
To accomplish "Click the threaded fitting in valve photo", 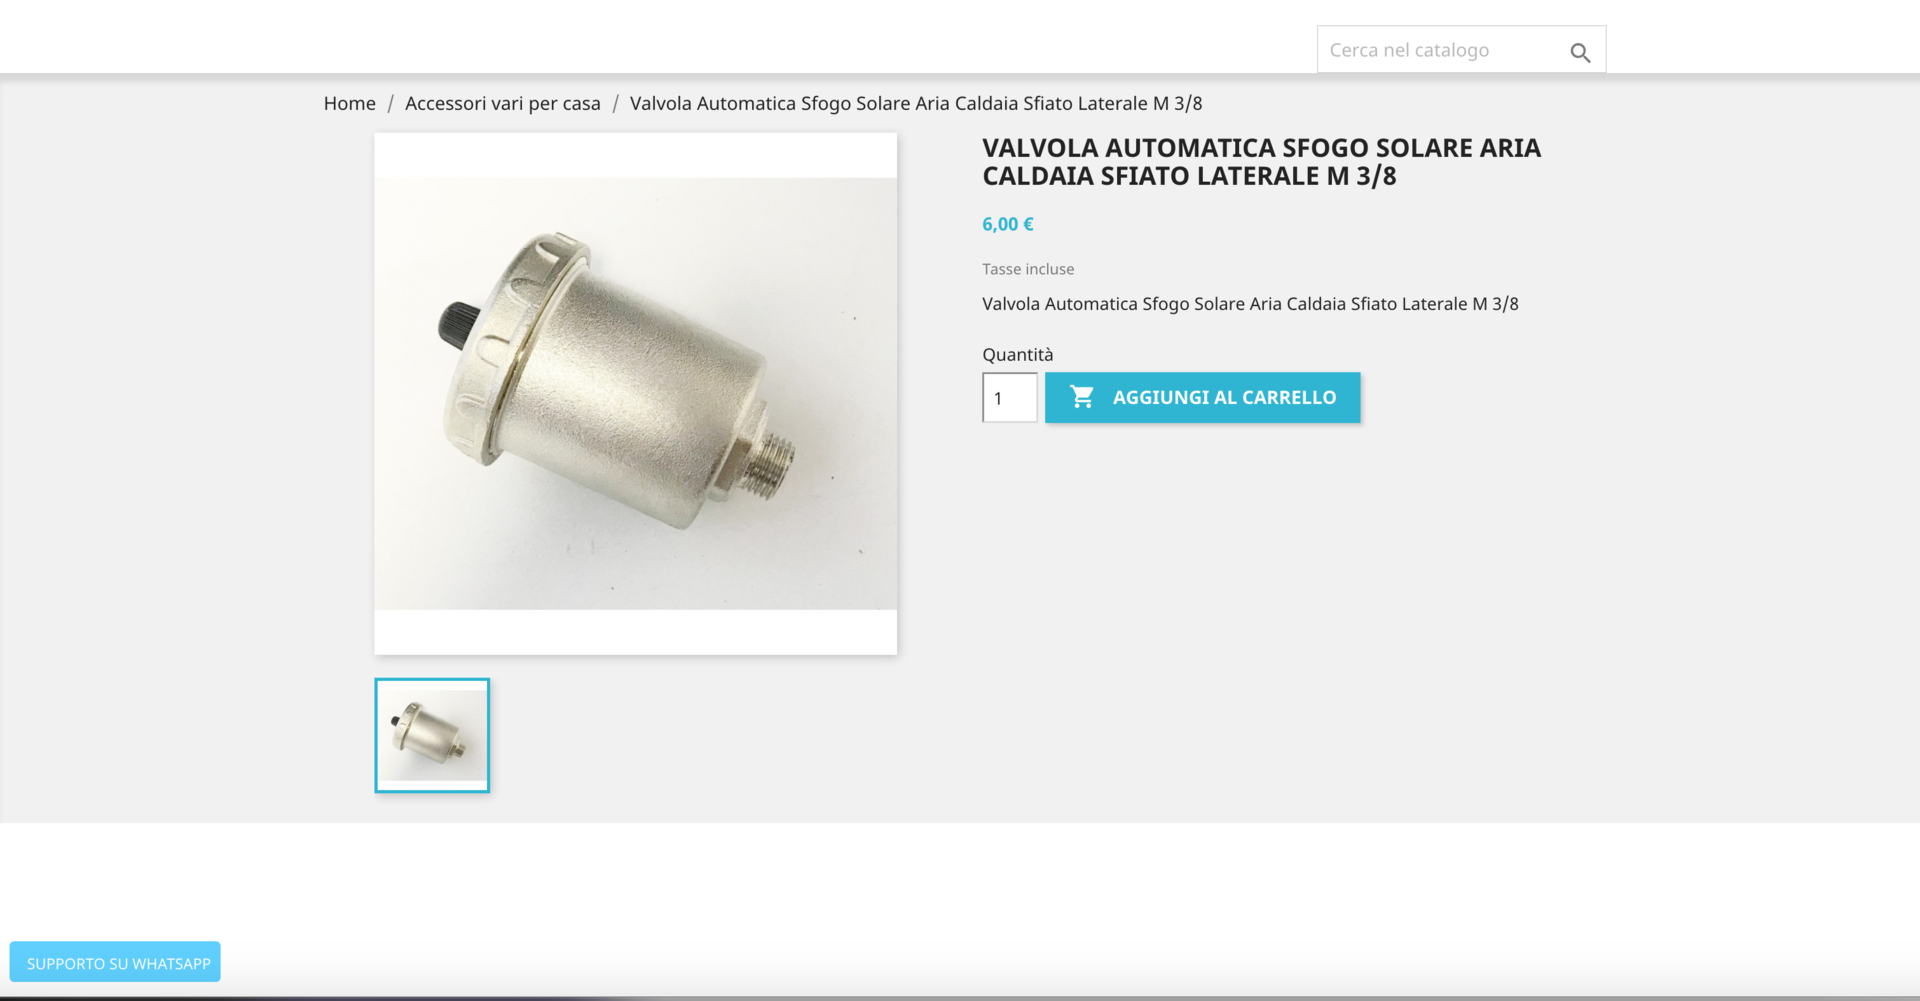I will 770,461.
